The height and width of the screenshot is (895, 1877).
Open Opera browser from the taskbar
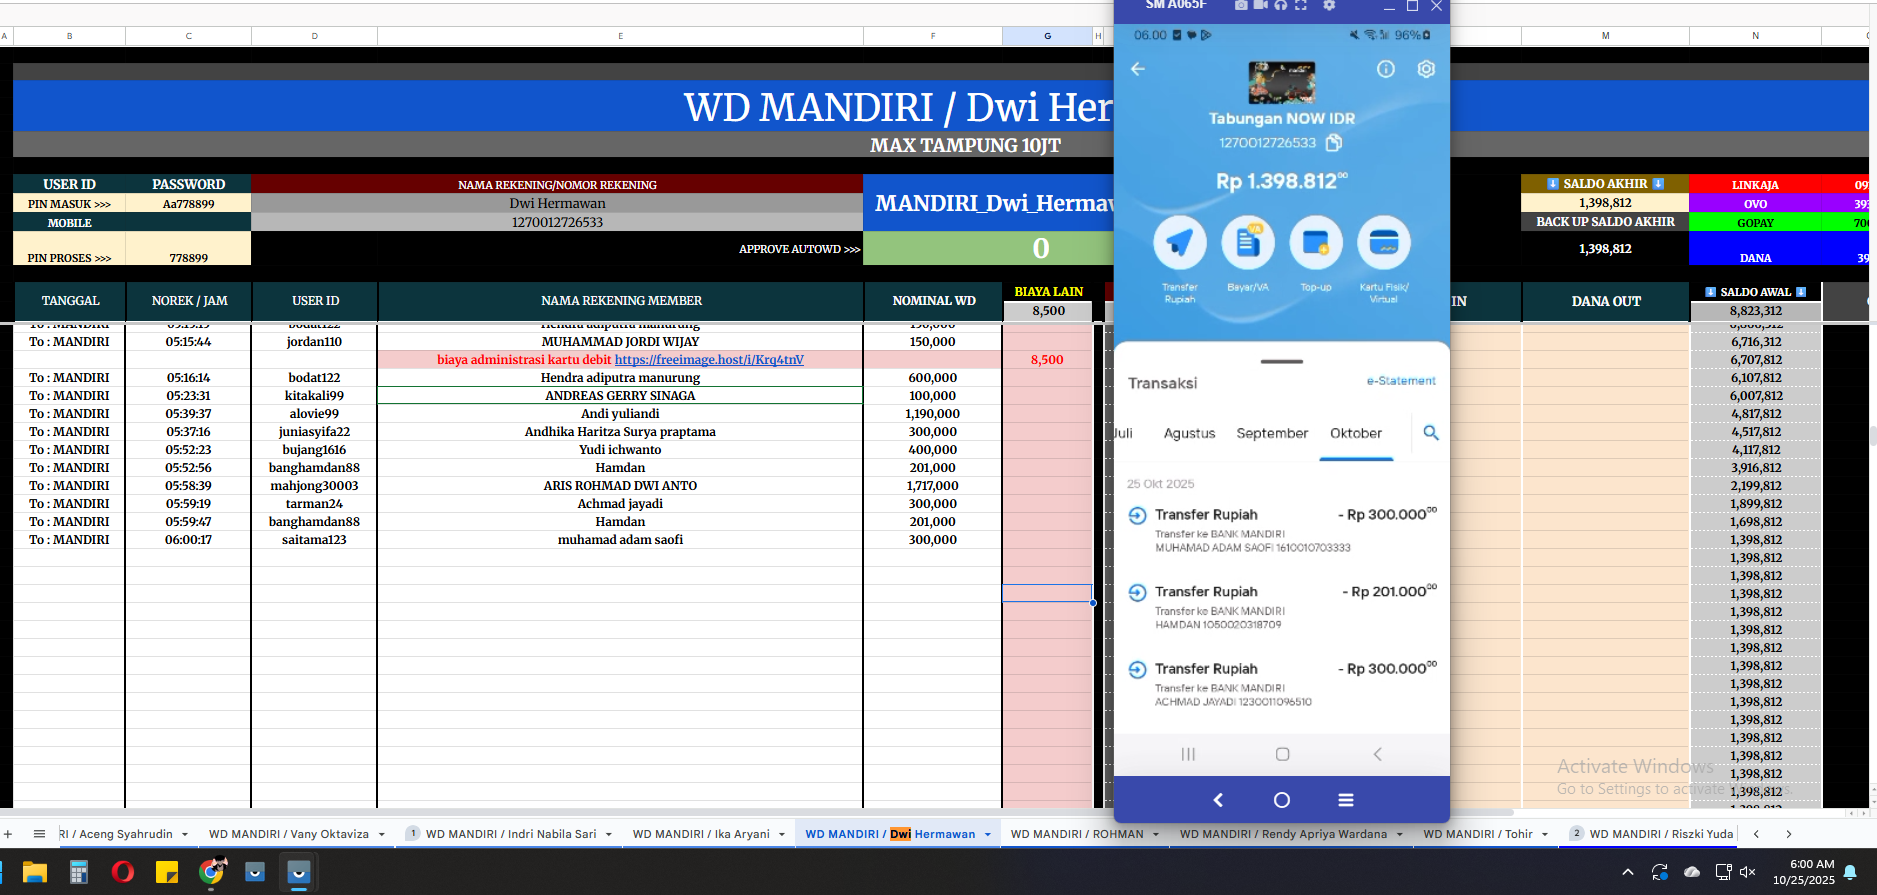[123, 872]
